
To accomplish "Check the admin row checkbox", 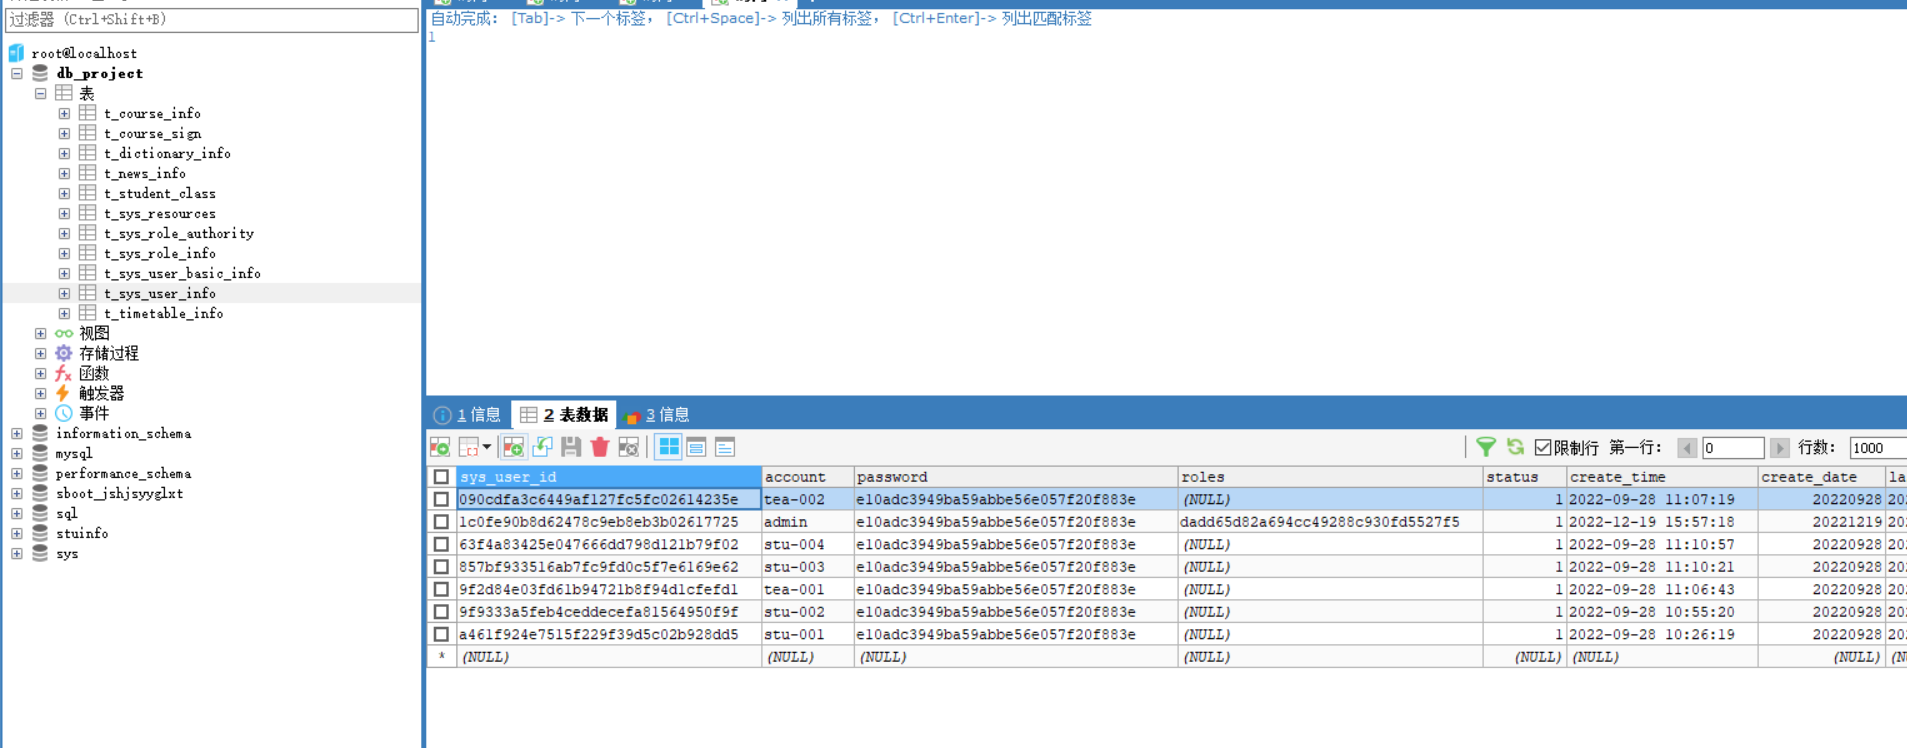I will click(x=441, y=522).
